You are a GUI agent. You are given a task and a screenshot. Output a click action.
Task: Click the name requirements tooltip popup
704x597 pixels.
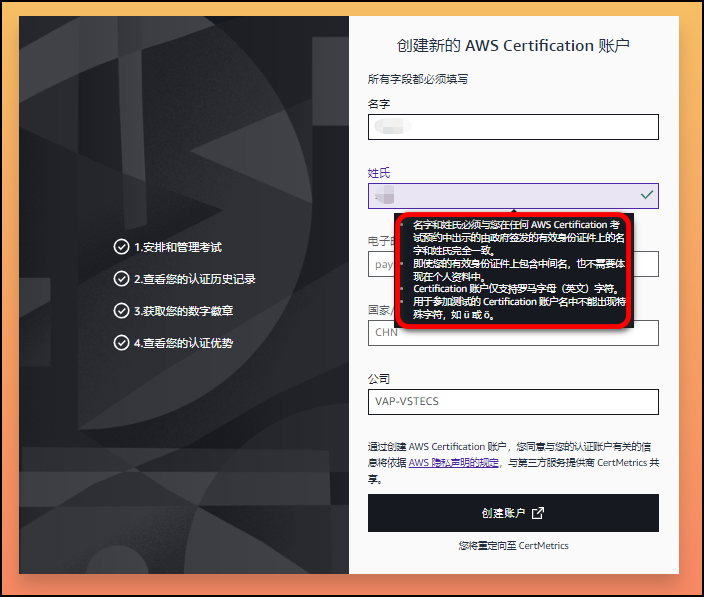pos(514,270)
